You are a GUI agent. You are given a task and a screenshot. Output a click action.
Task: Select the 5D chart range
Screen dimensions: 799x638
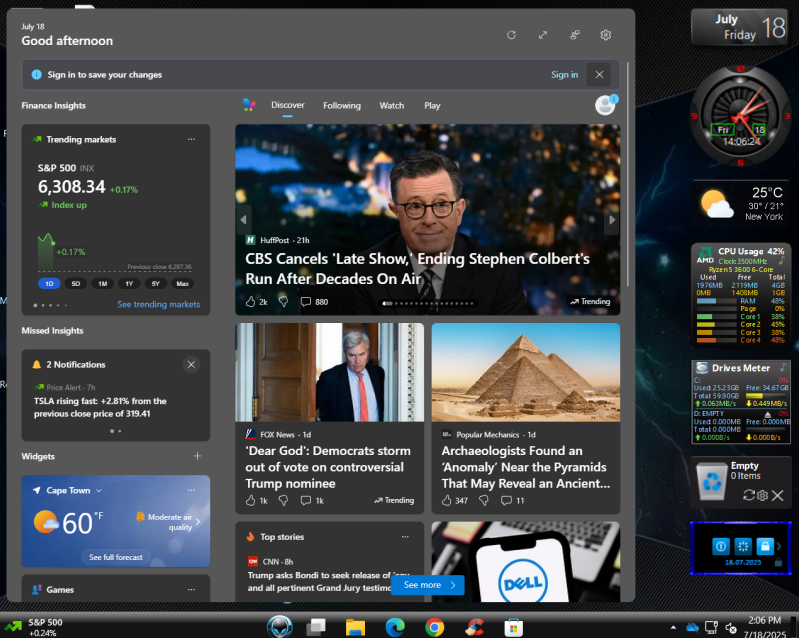tap(76, 284)
